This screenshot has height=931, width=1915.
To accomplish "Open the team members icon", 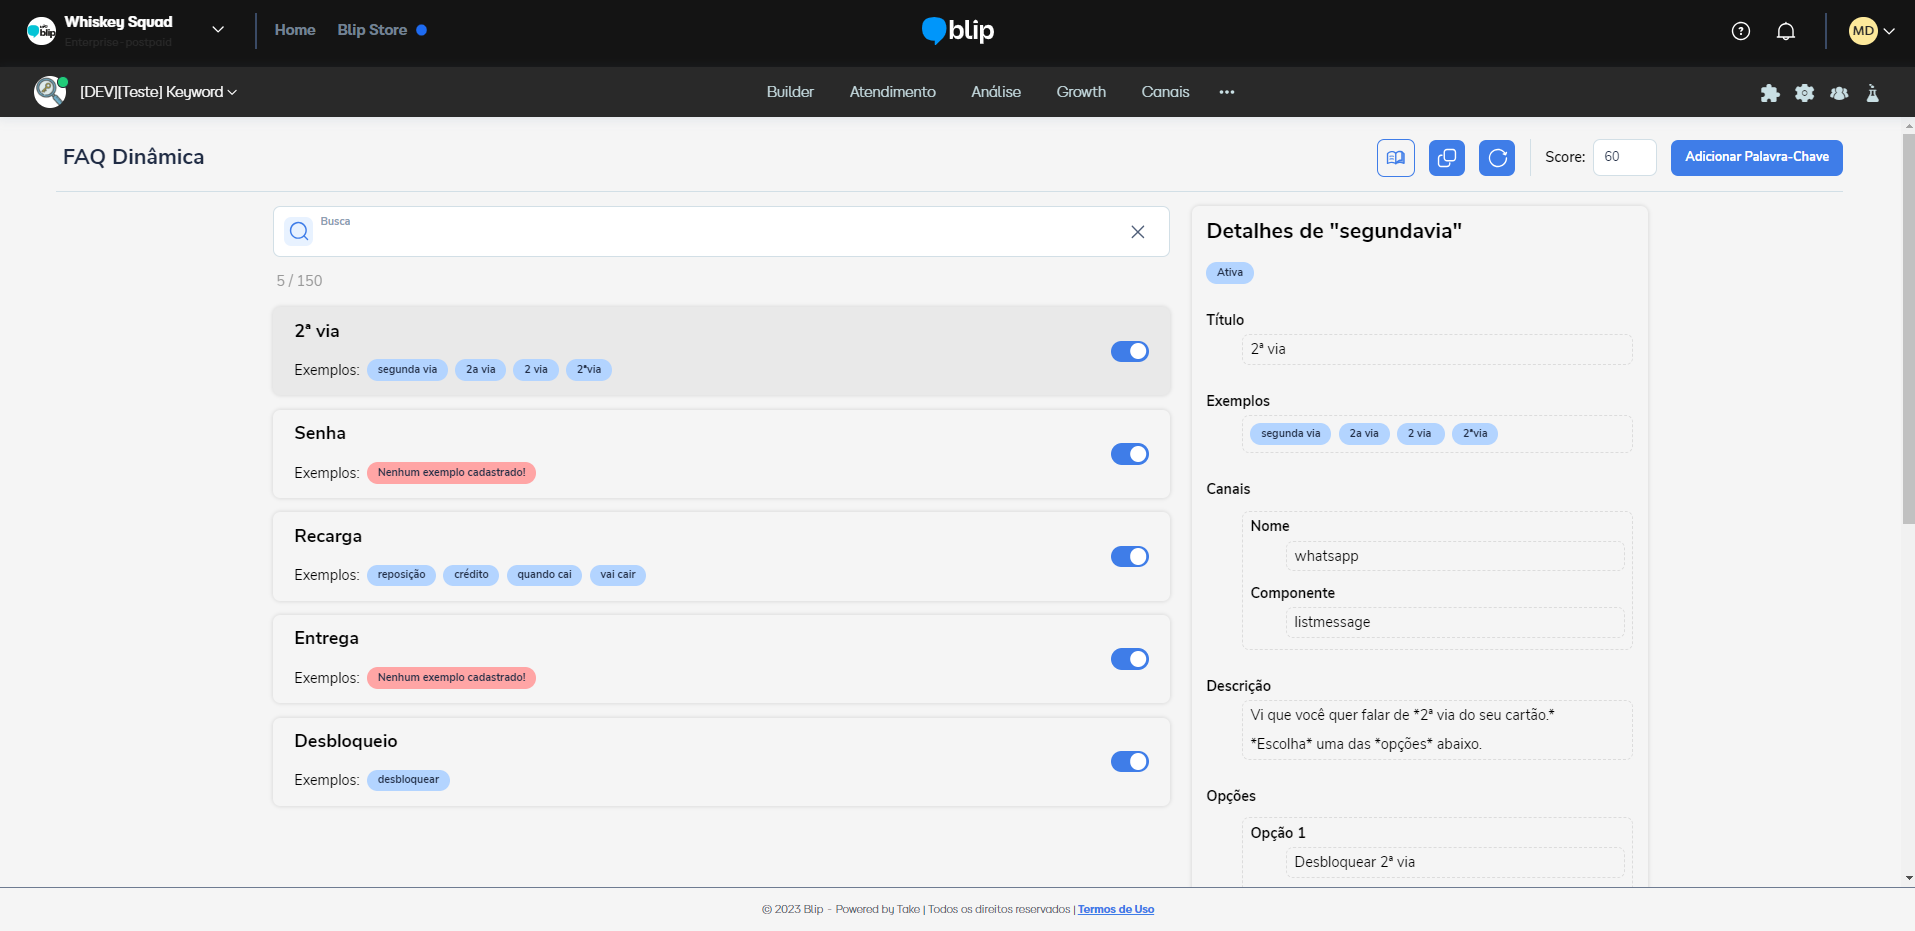I will 1839,93.
